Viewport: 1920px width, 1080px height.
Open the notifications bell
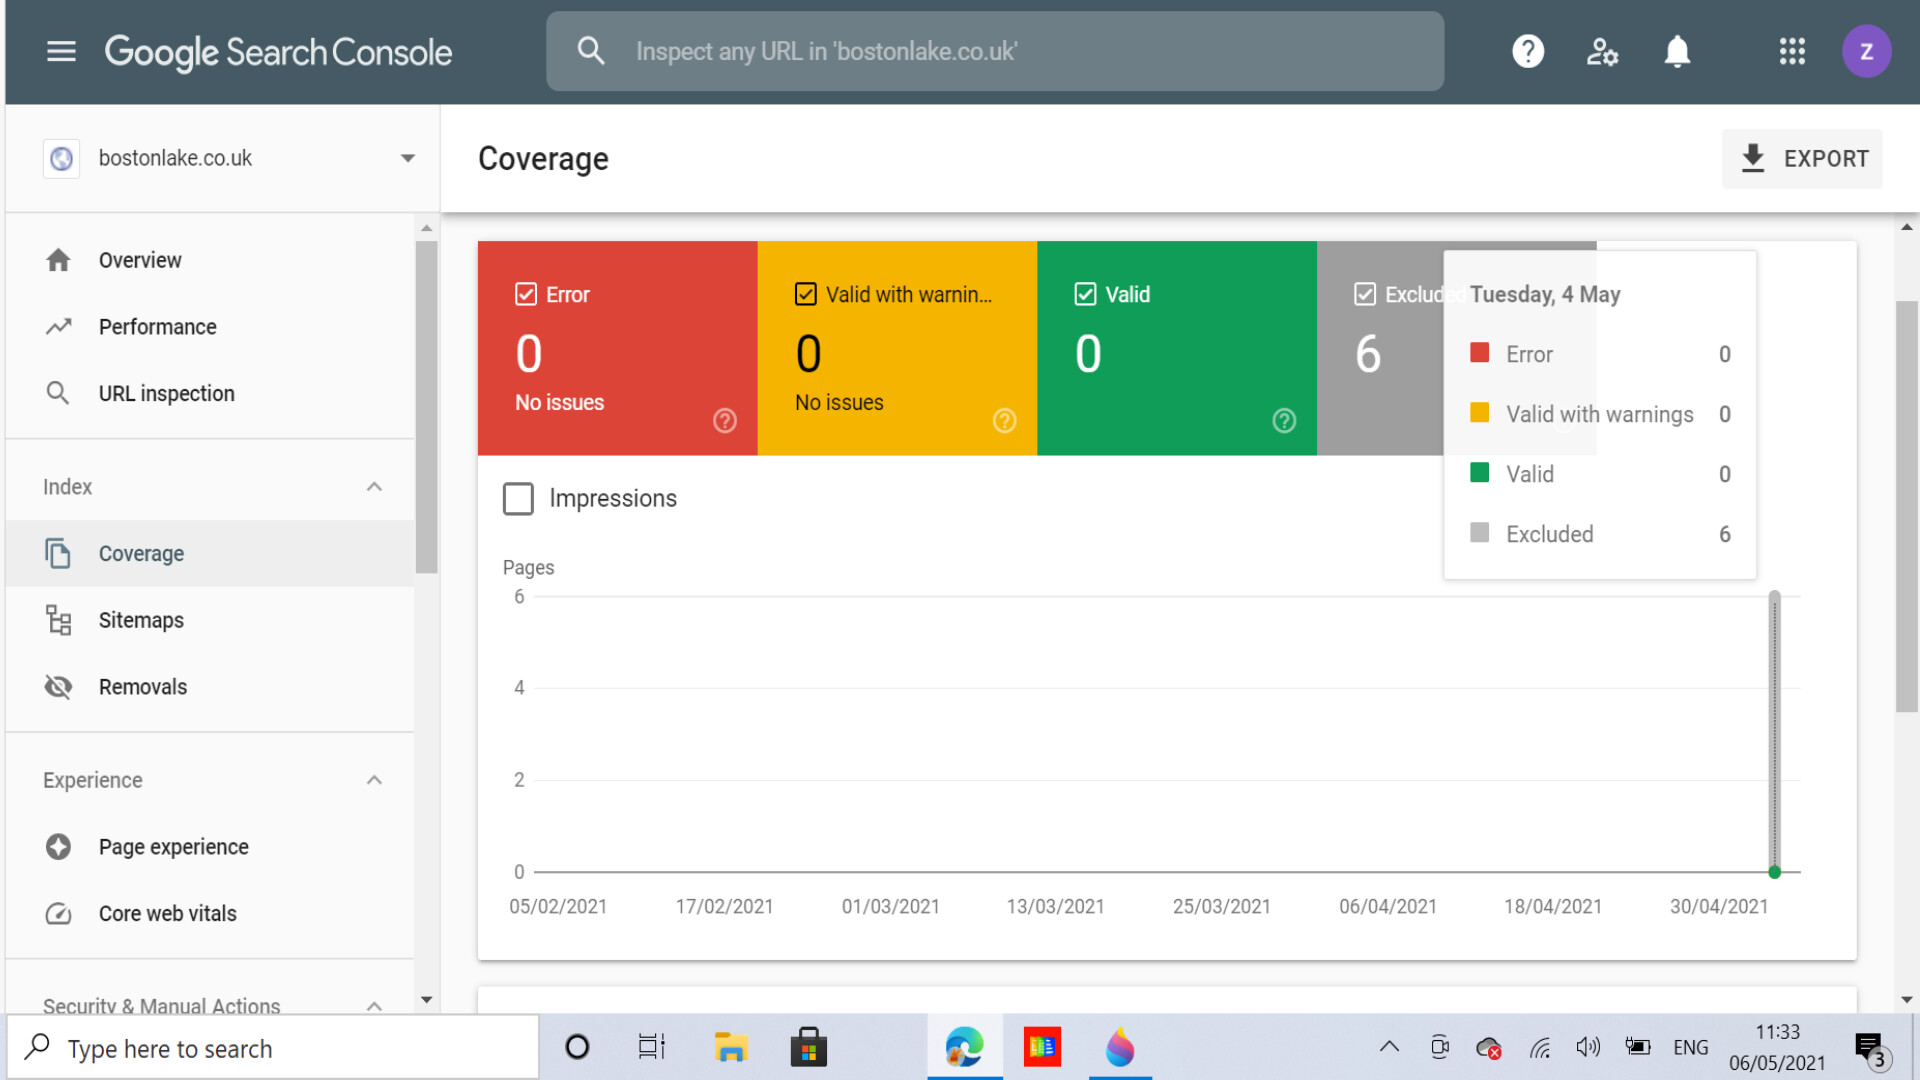click(1677, 51)
